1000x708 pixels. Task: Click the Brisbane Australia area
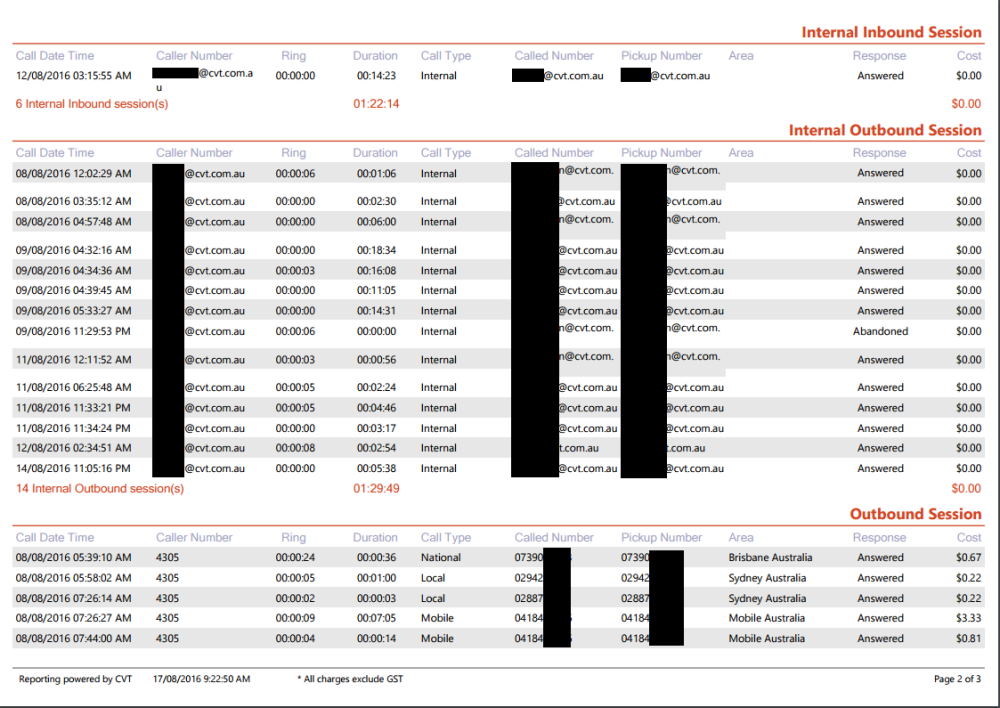coord(770,557)
